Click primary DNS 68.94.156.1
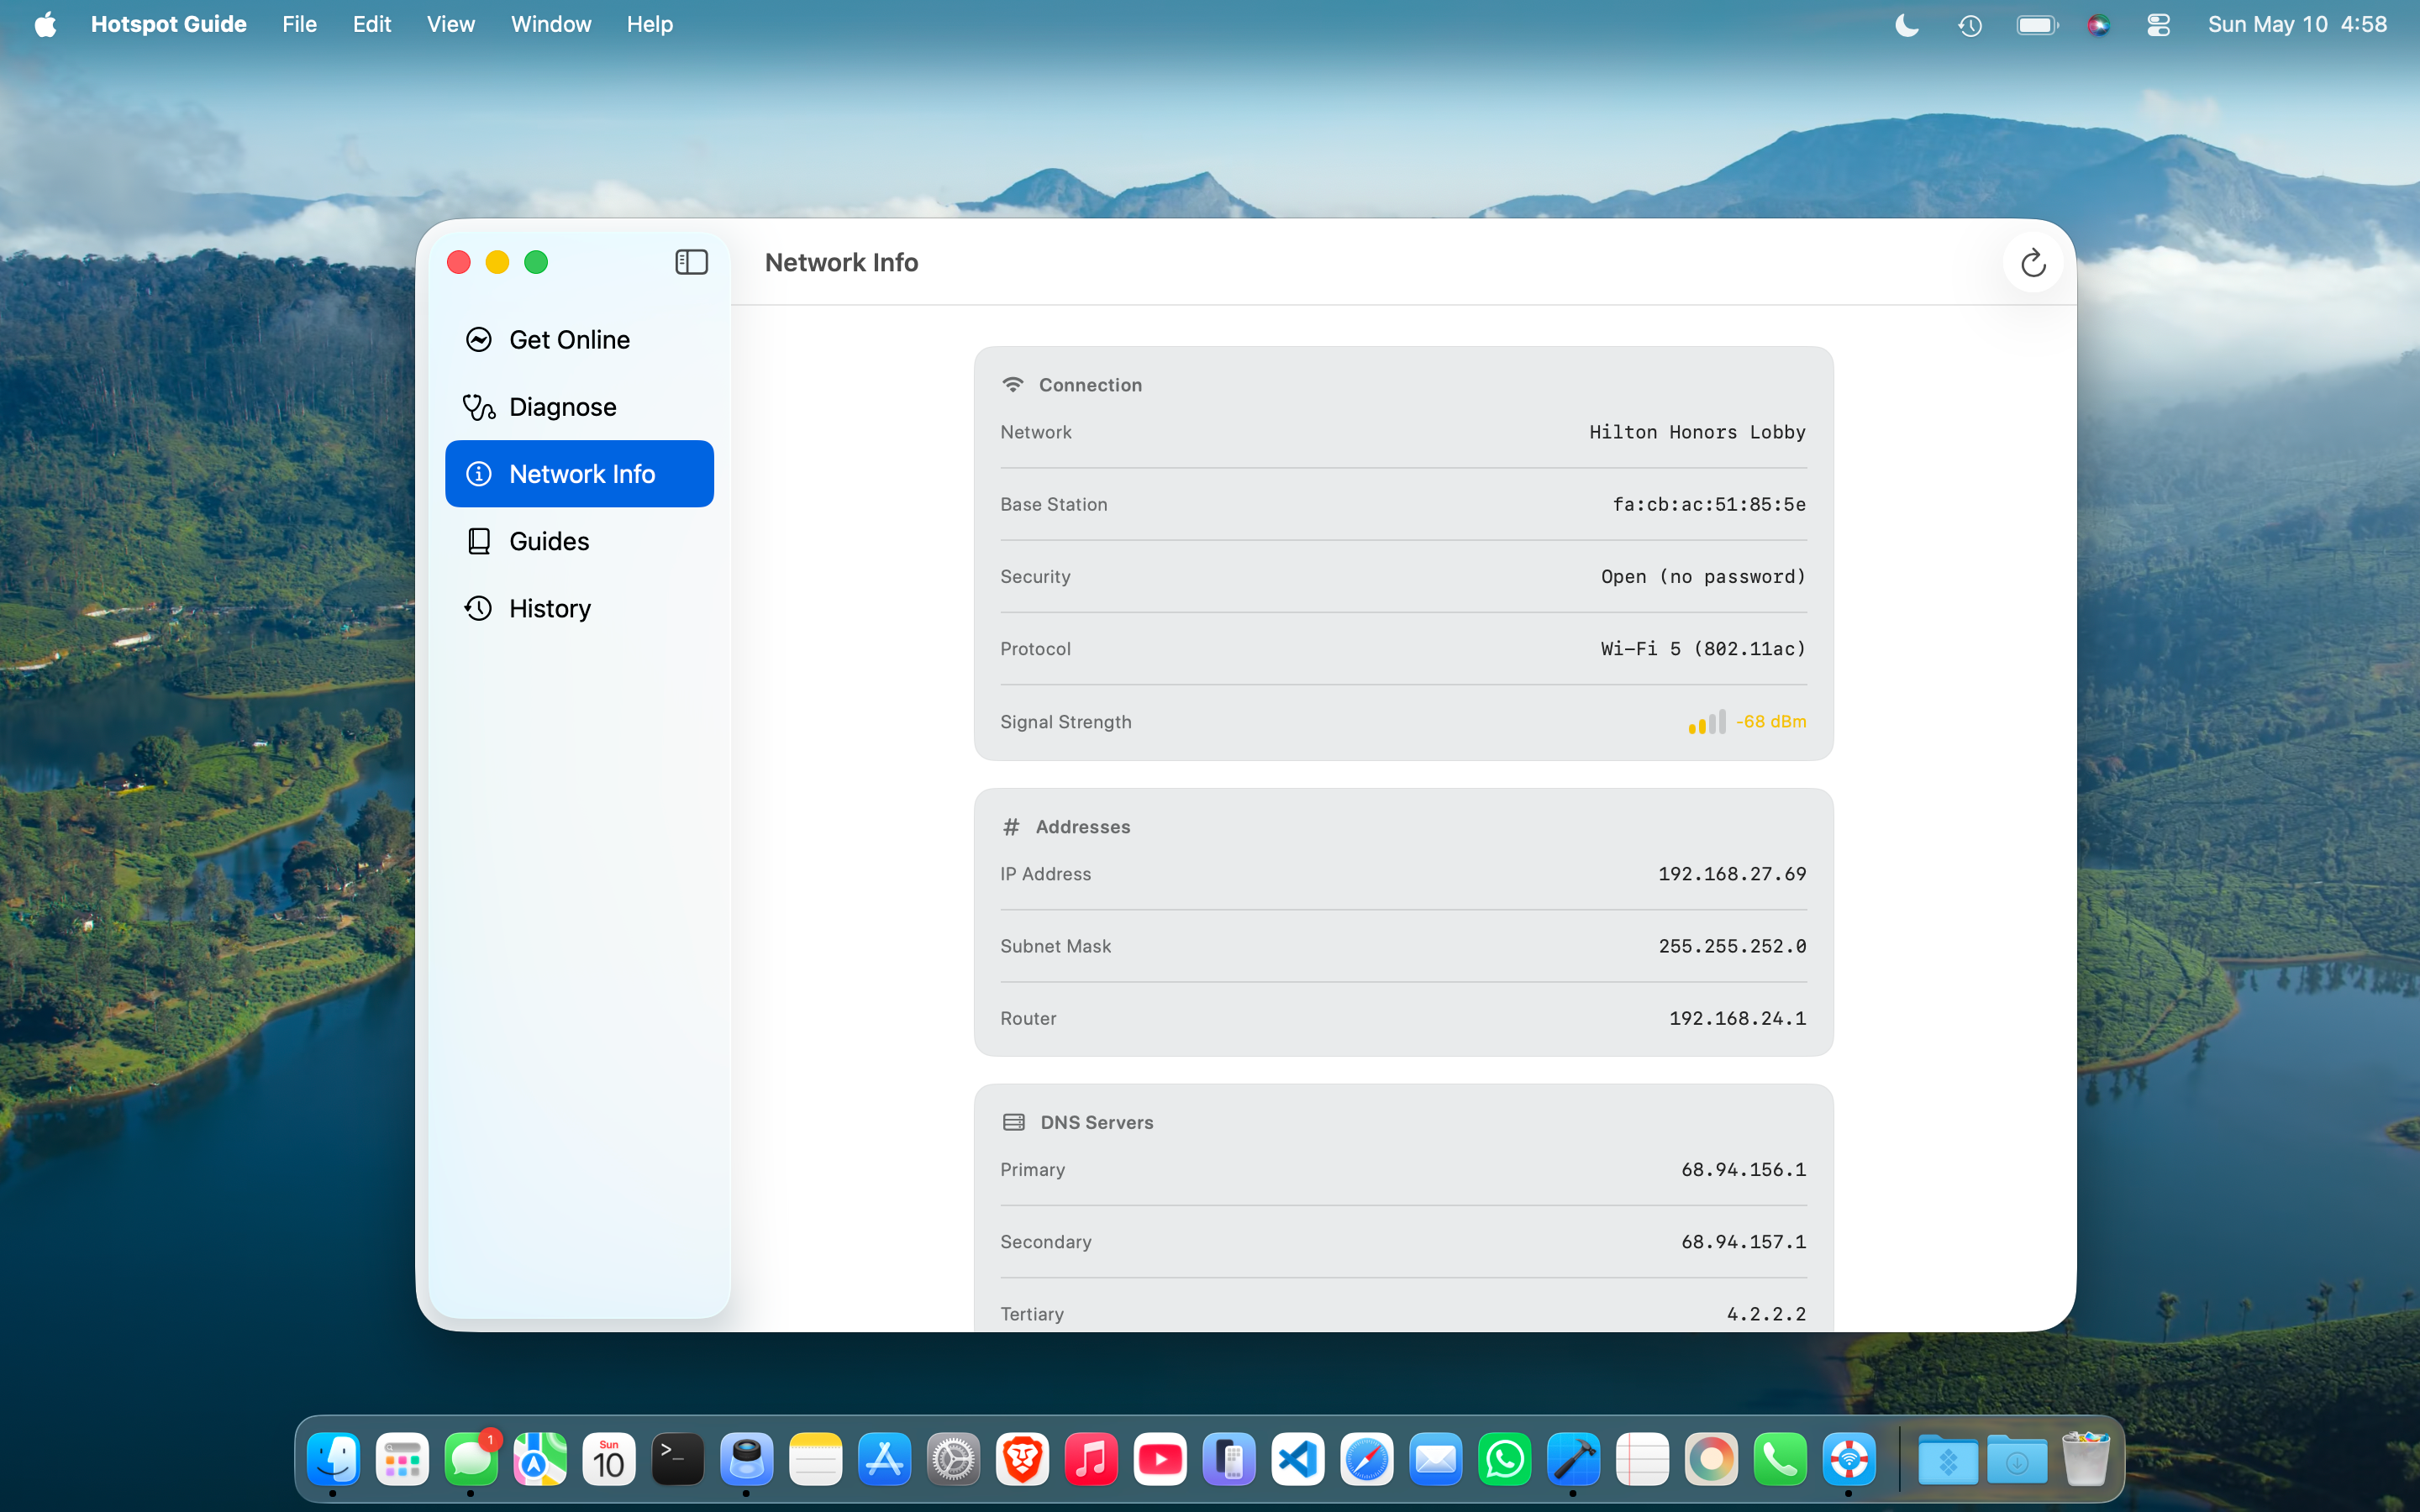The image size is (2420, 1512). tap(1743, 1170)
